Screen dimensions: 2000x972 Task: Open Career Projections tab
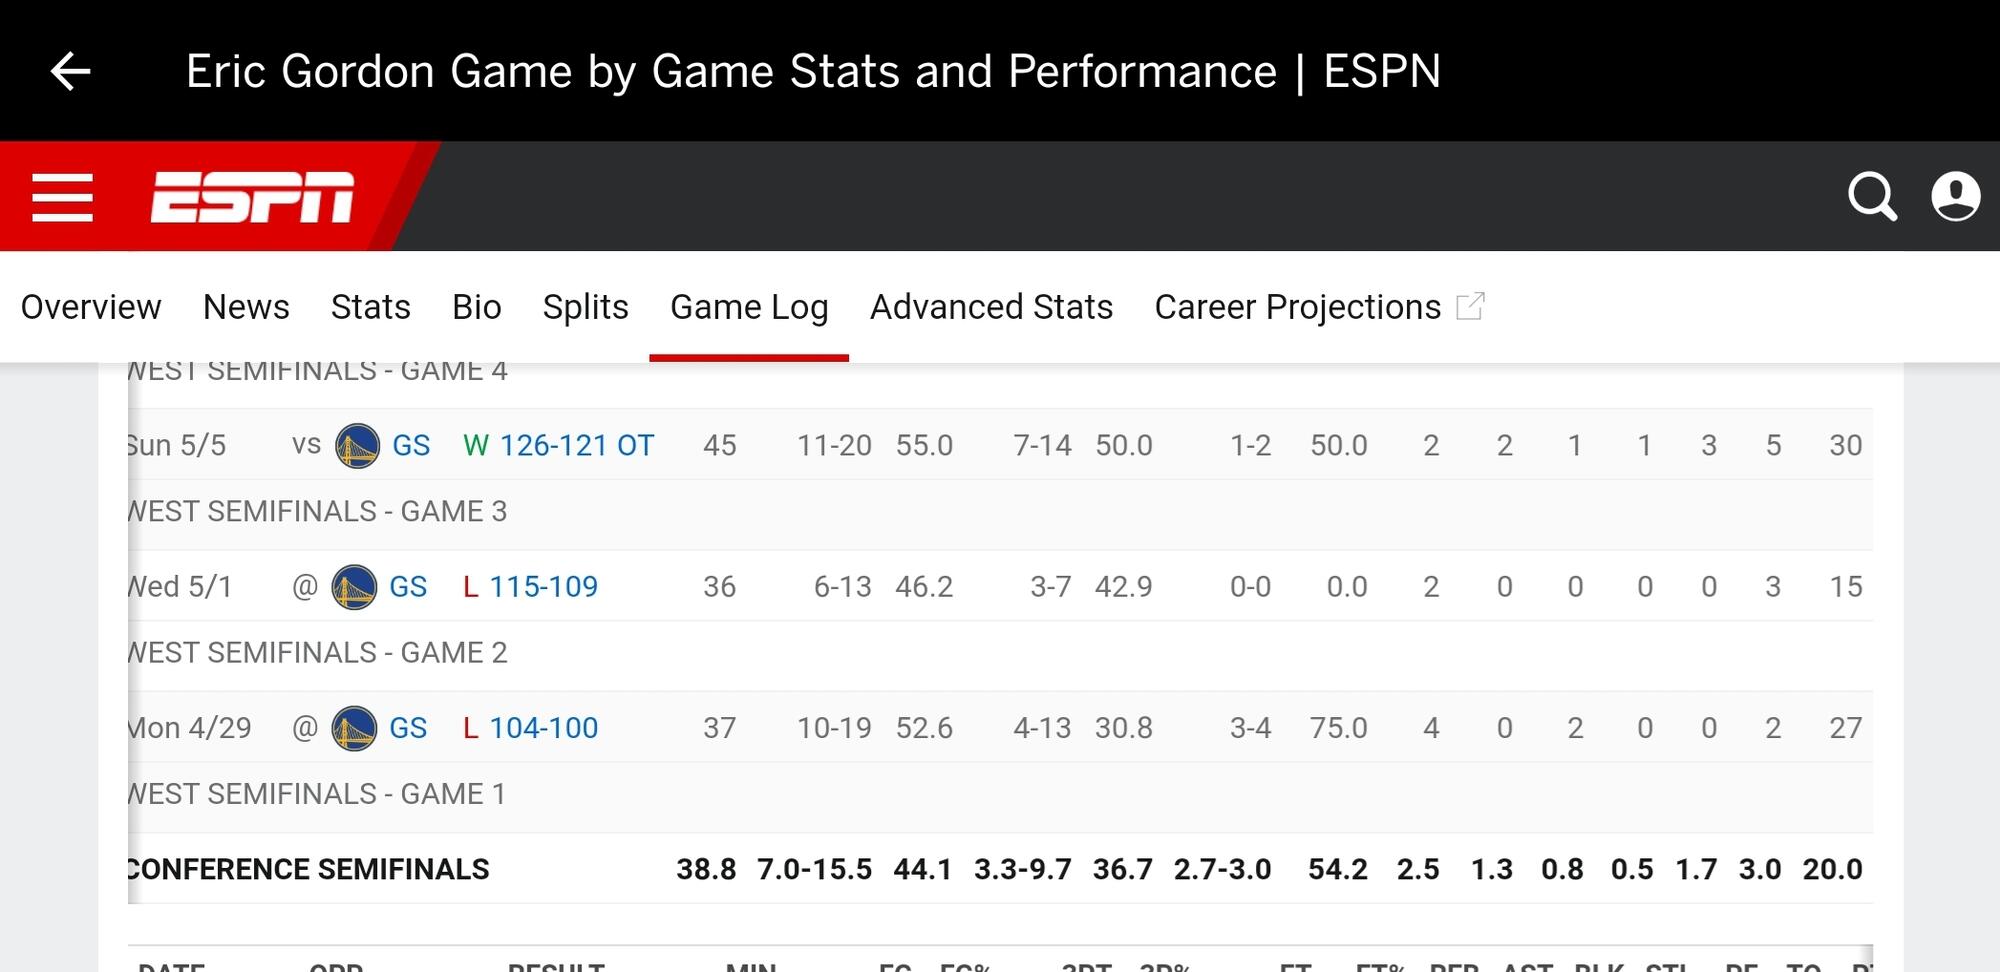1297,307
